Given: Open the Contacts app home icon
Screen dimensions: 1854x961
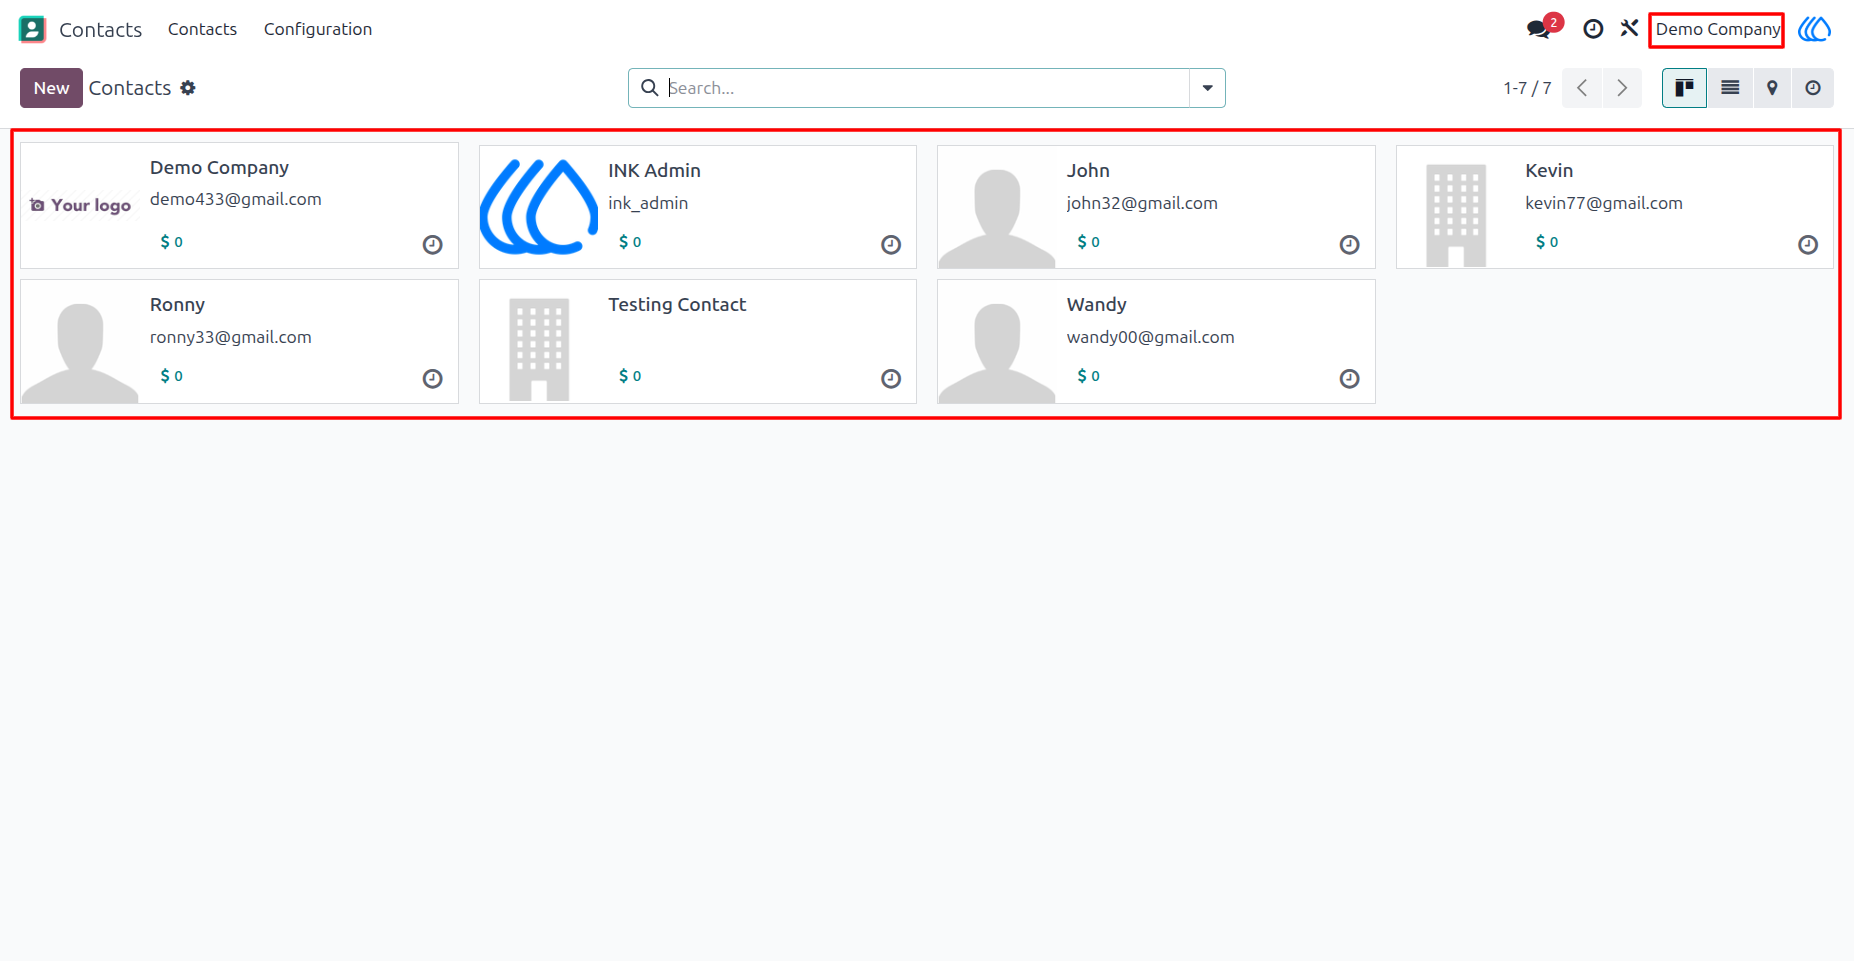Looking at the screenshot, I should pyautogui.click(x=32, y=29).
